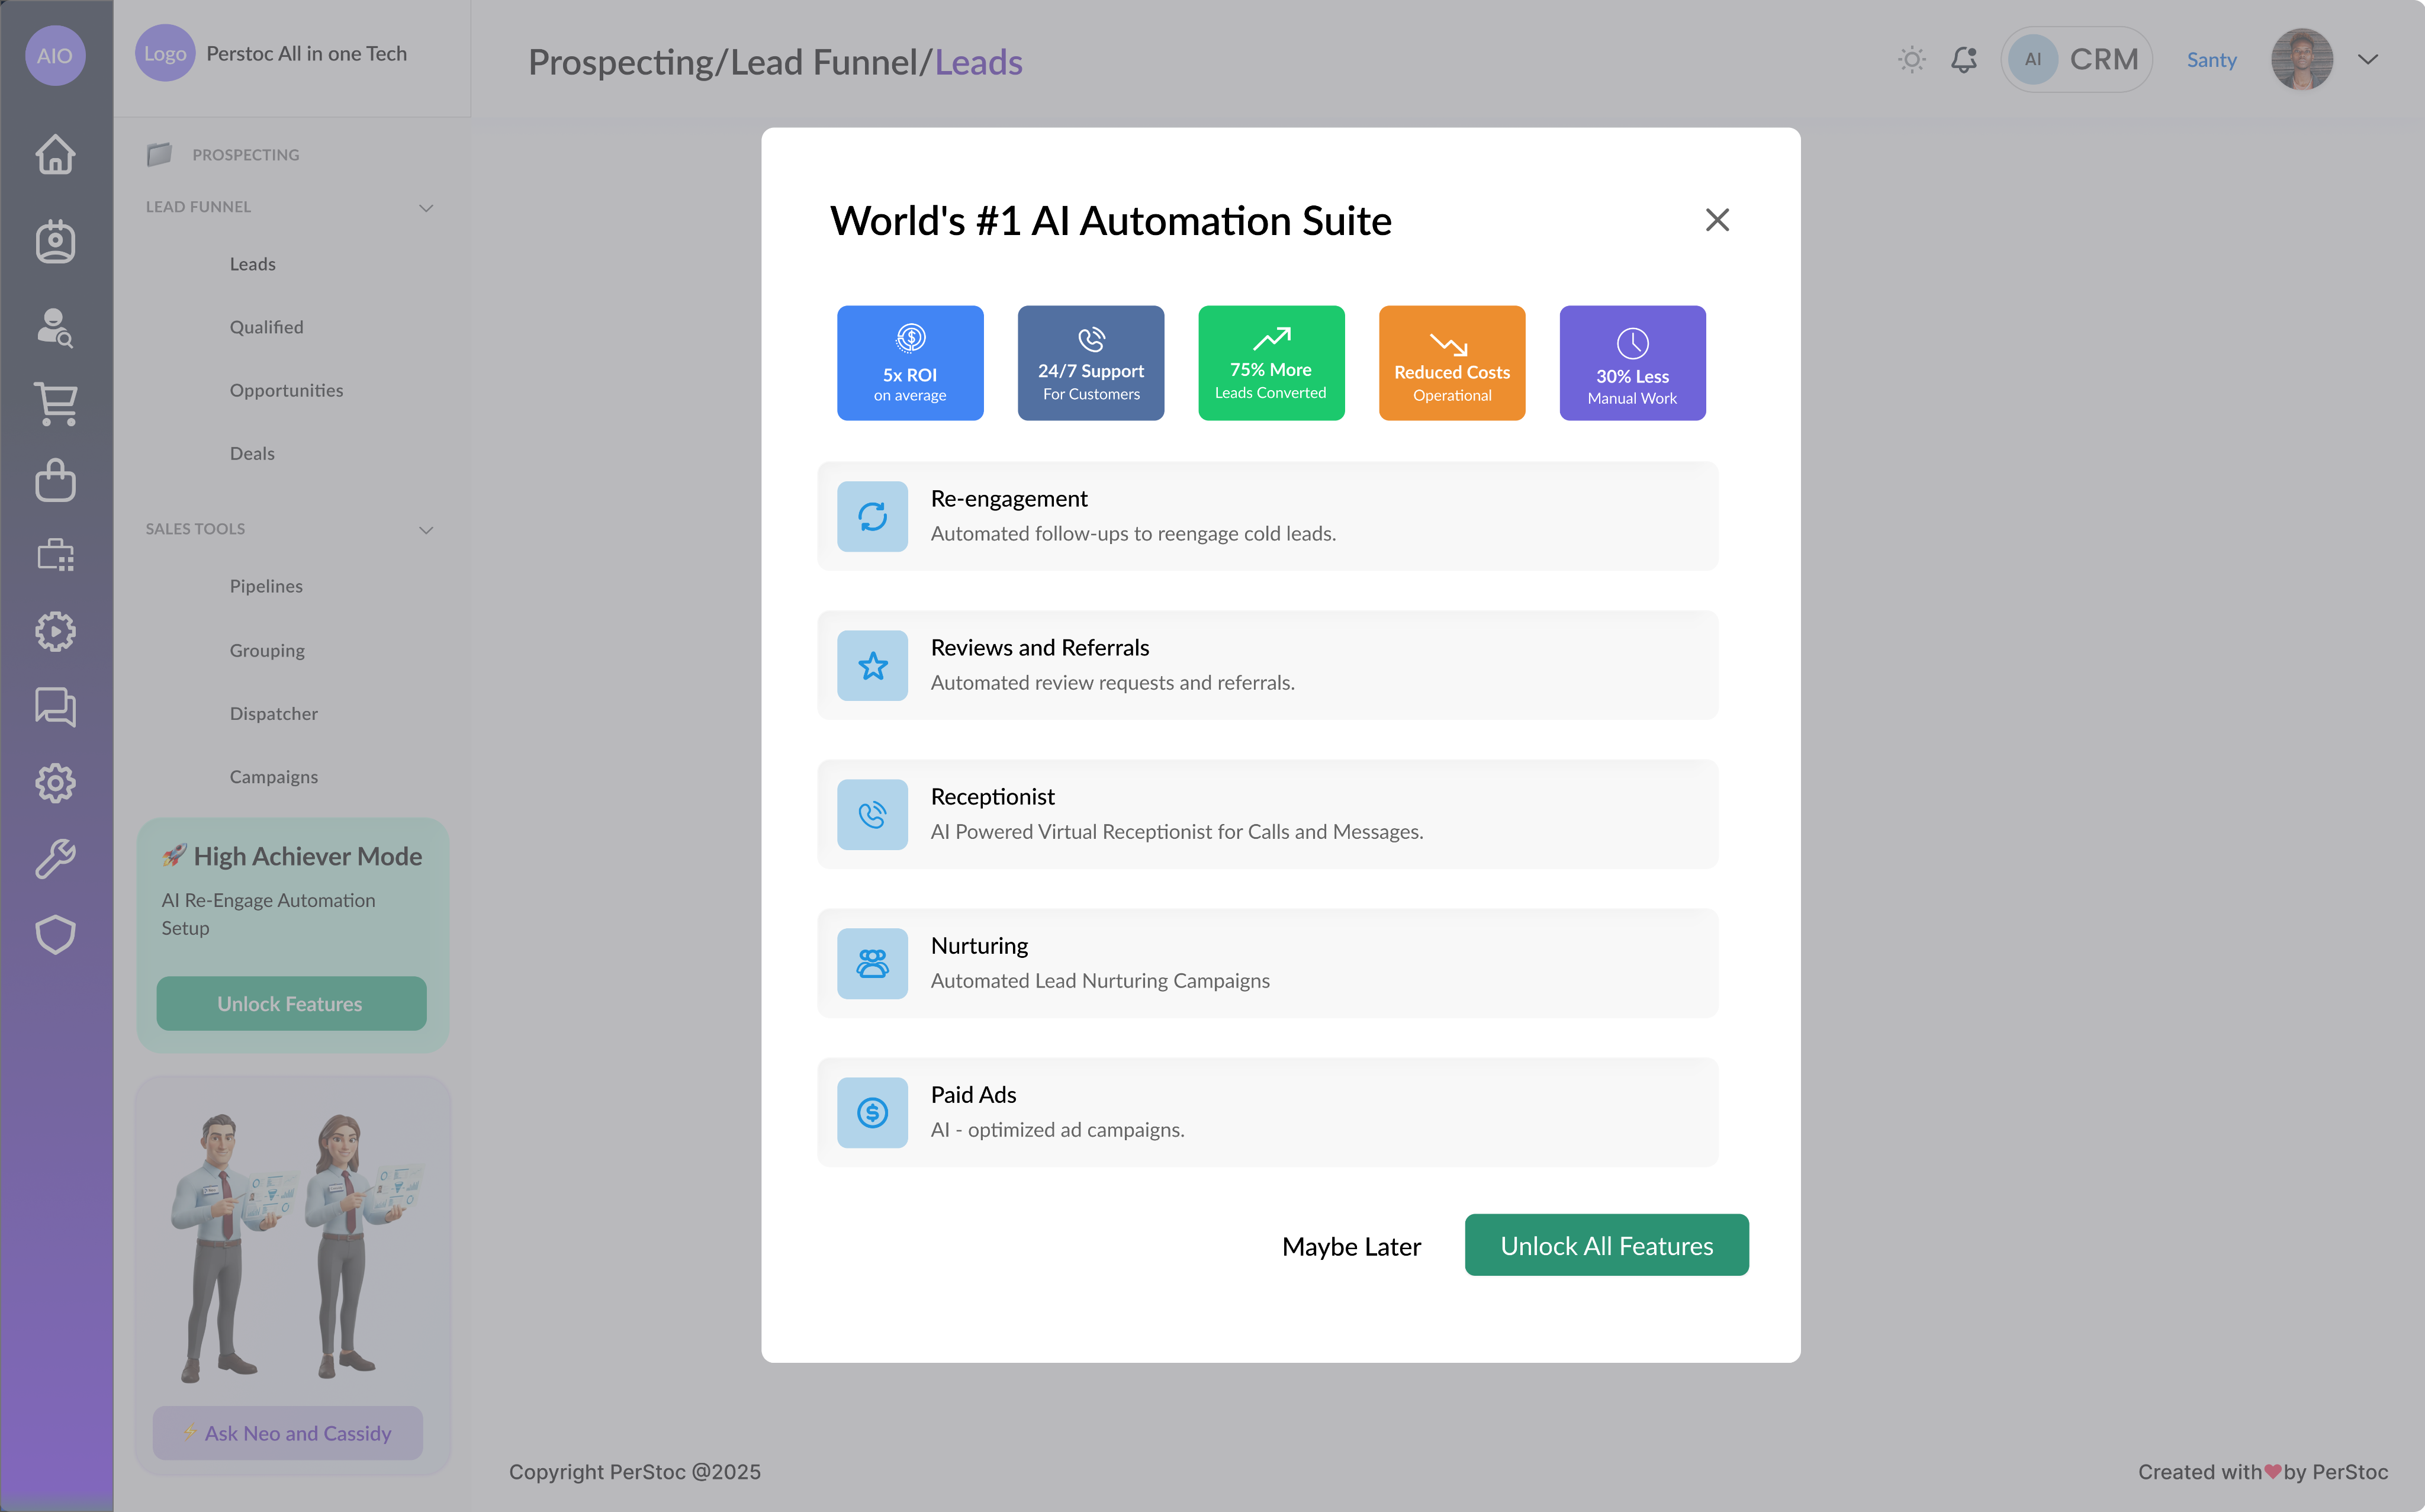Collapse the Lead Funnel section
The height and width of the screenshot is (1512, 2425).
tap(426, 208)
